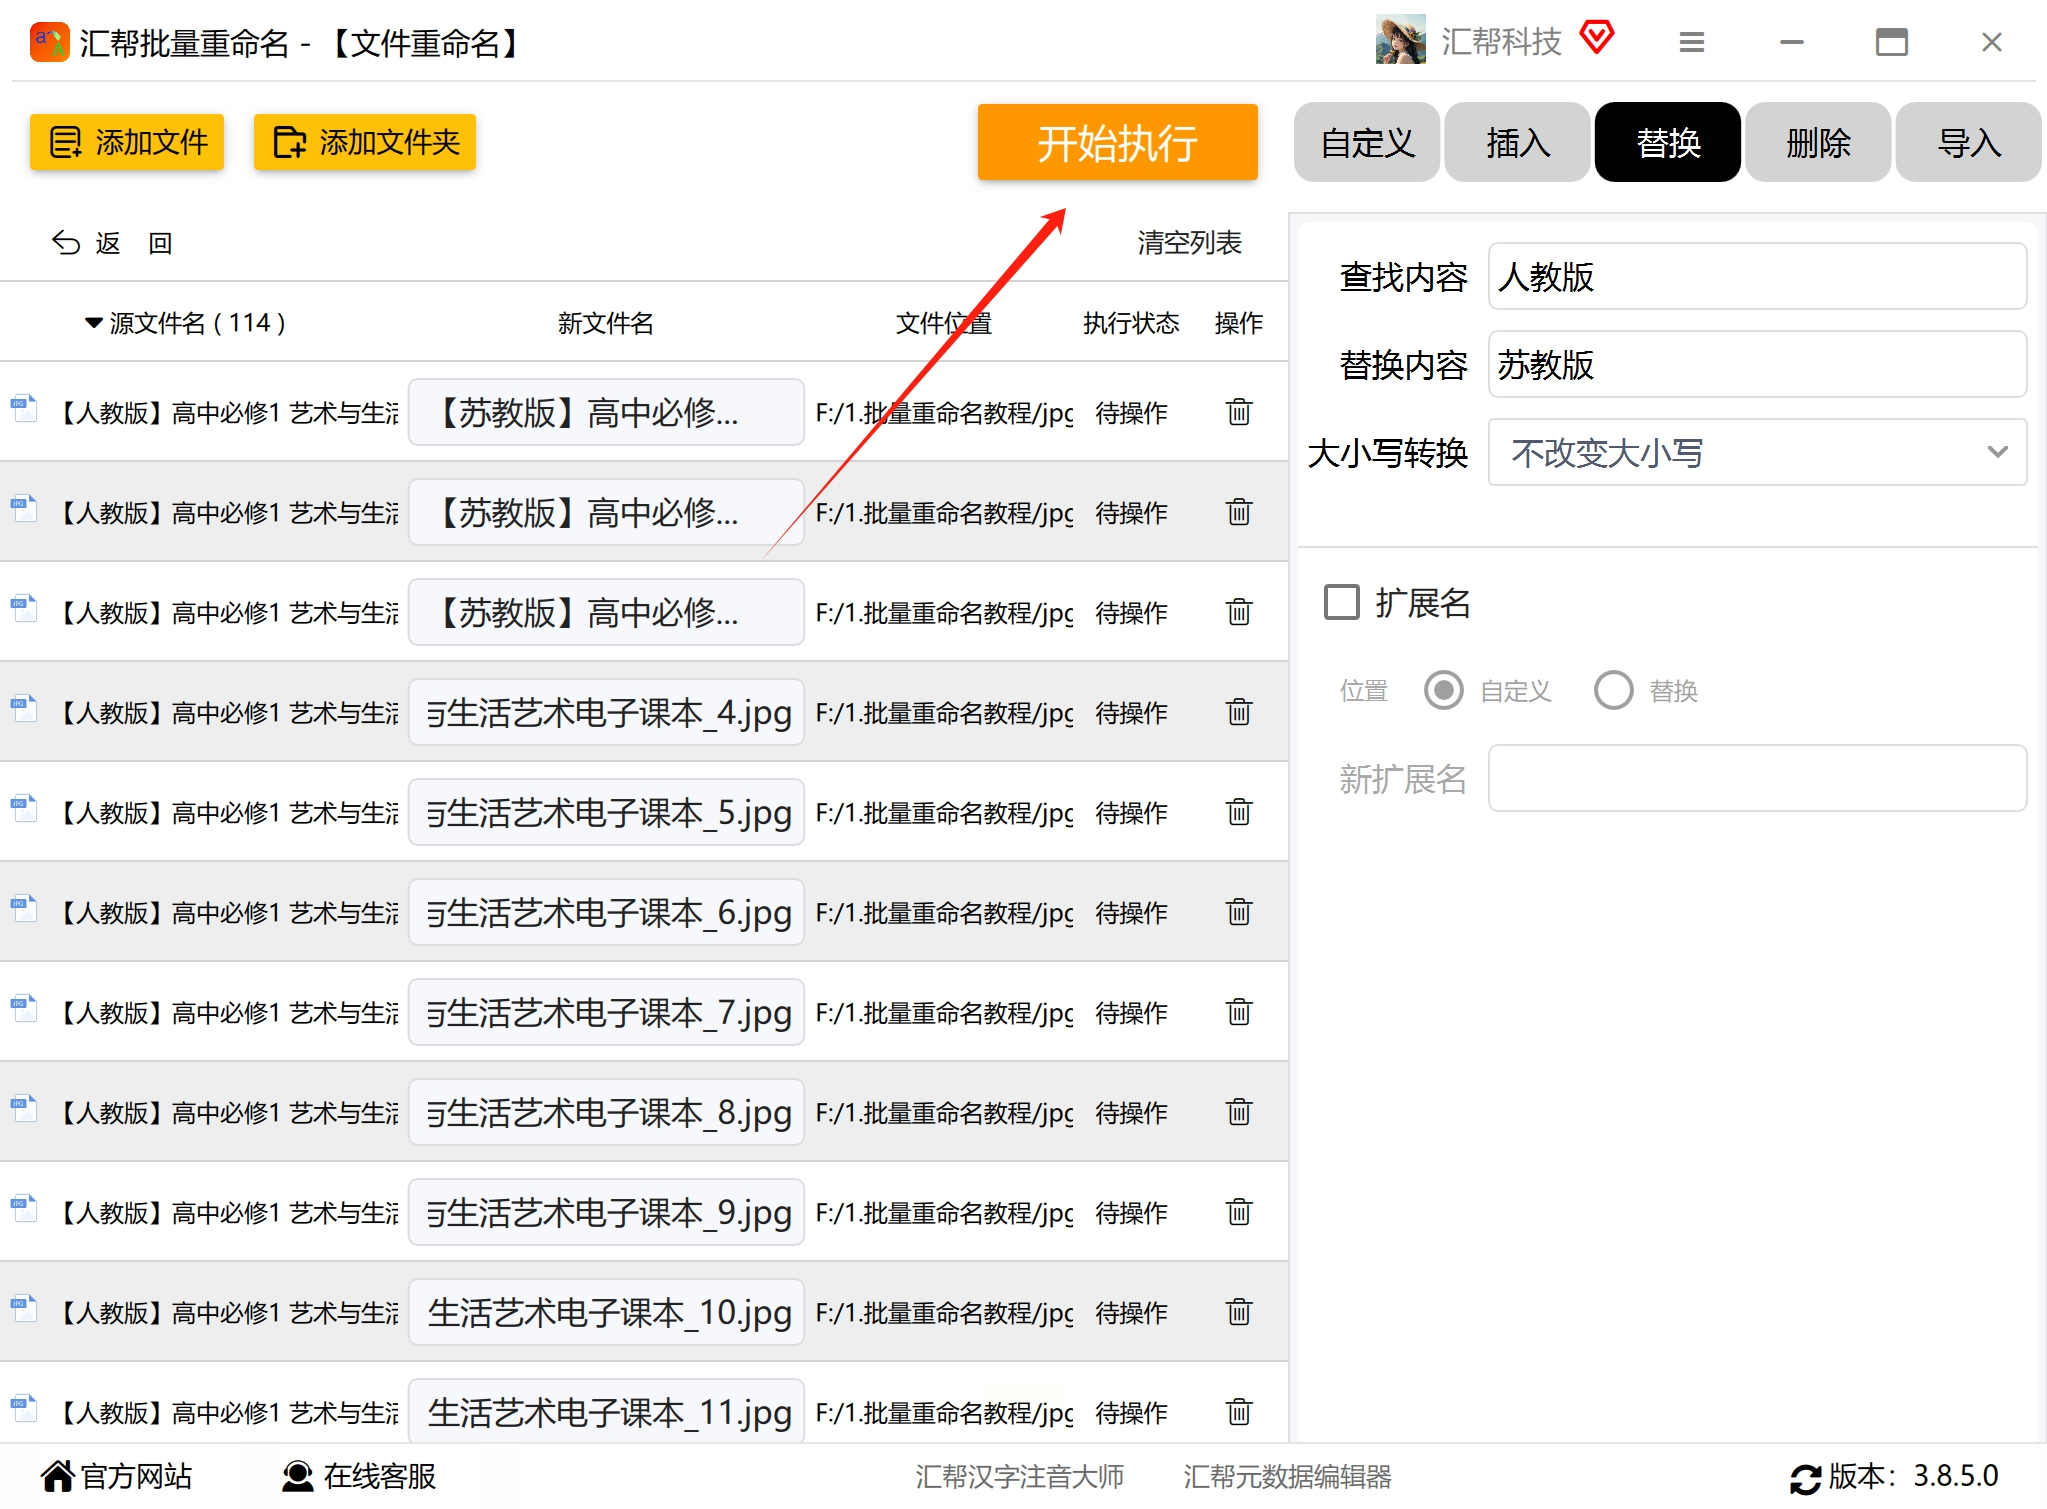Select the 自定义 position radio button
Image resolution: width=2047 pixels, height=1509 pixels.
click(1443, 691)
